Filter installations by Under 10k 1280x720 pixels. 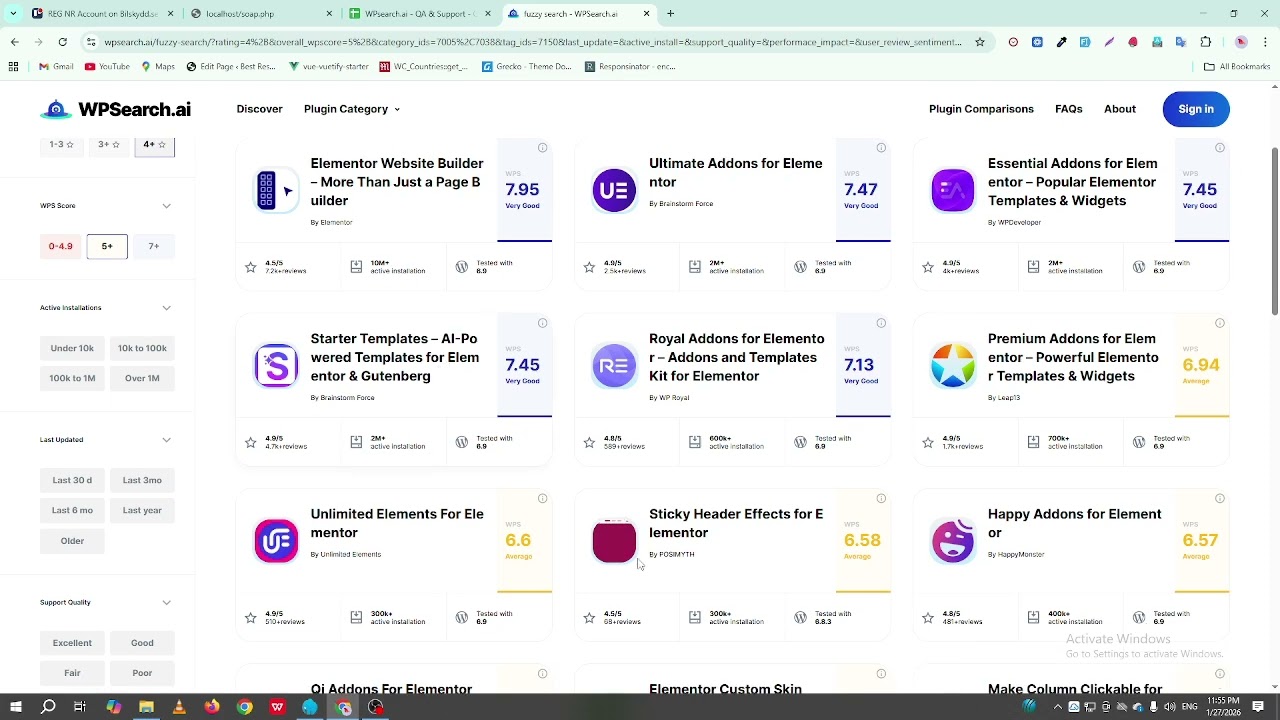tap(72, 348)
